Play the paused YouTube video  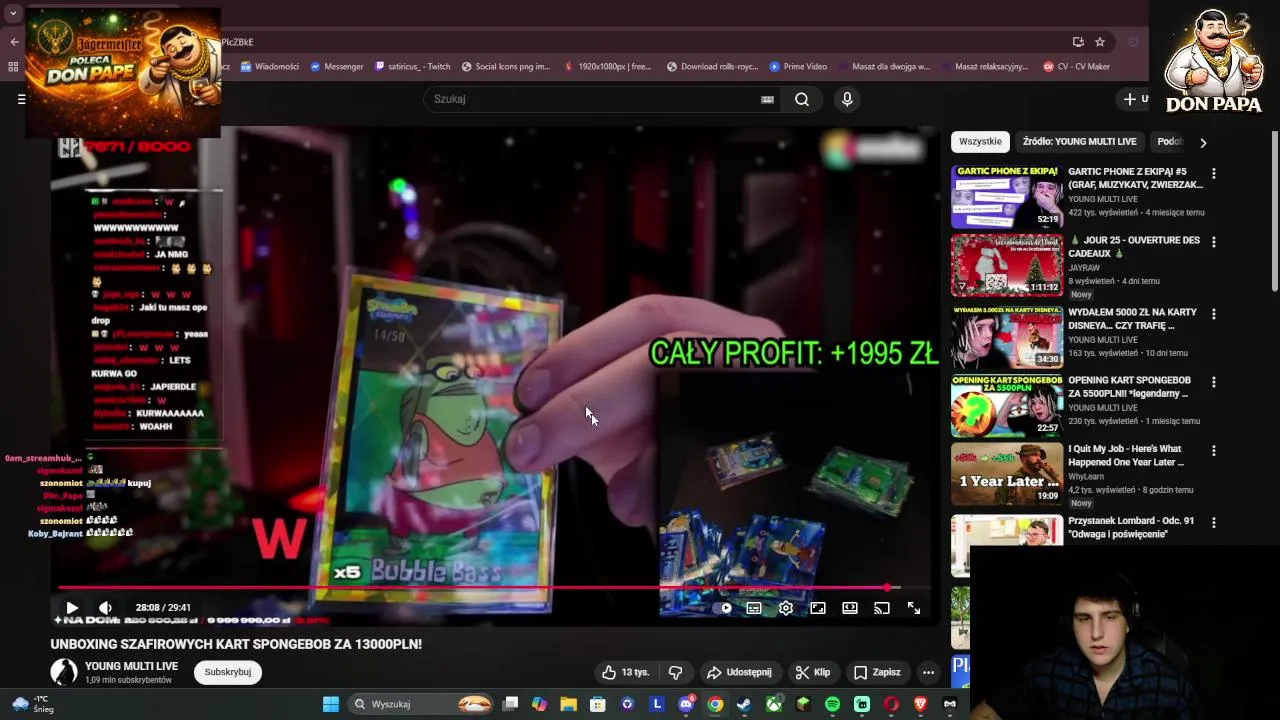(x=72, y=608)
